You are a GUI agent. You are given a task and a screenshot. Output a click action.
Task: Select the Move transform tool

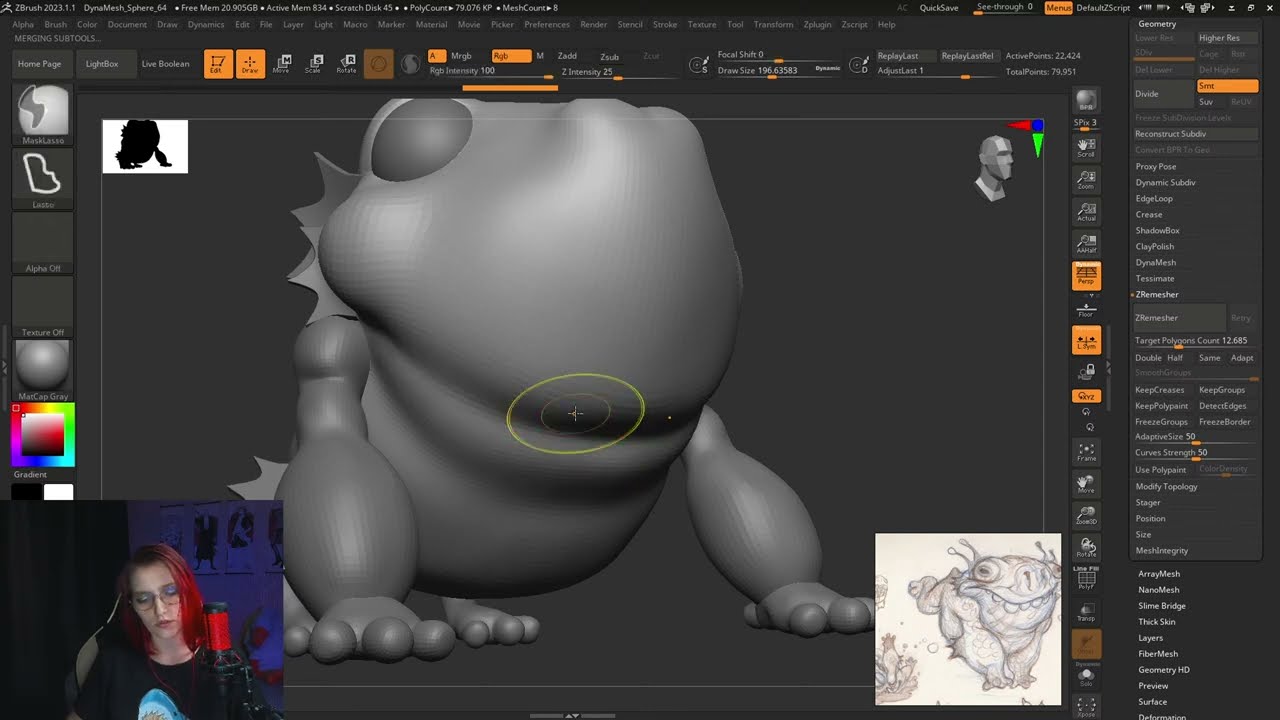(x=282, y=64)
